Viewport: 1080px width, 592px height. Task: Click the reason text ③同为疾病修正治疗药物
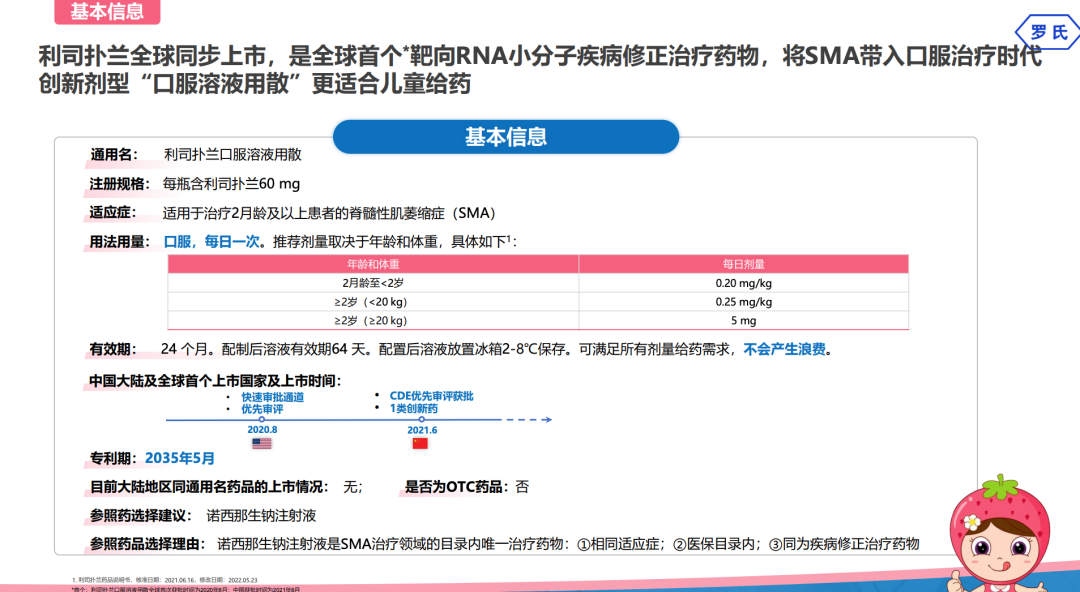(x=844, y=544)
